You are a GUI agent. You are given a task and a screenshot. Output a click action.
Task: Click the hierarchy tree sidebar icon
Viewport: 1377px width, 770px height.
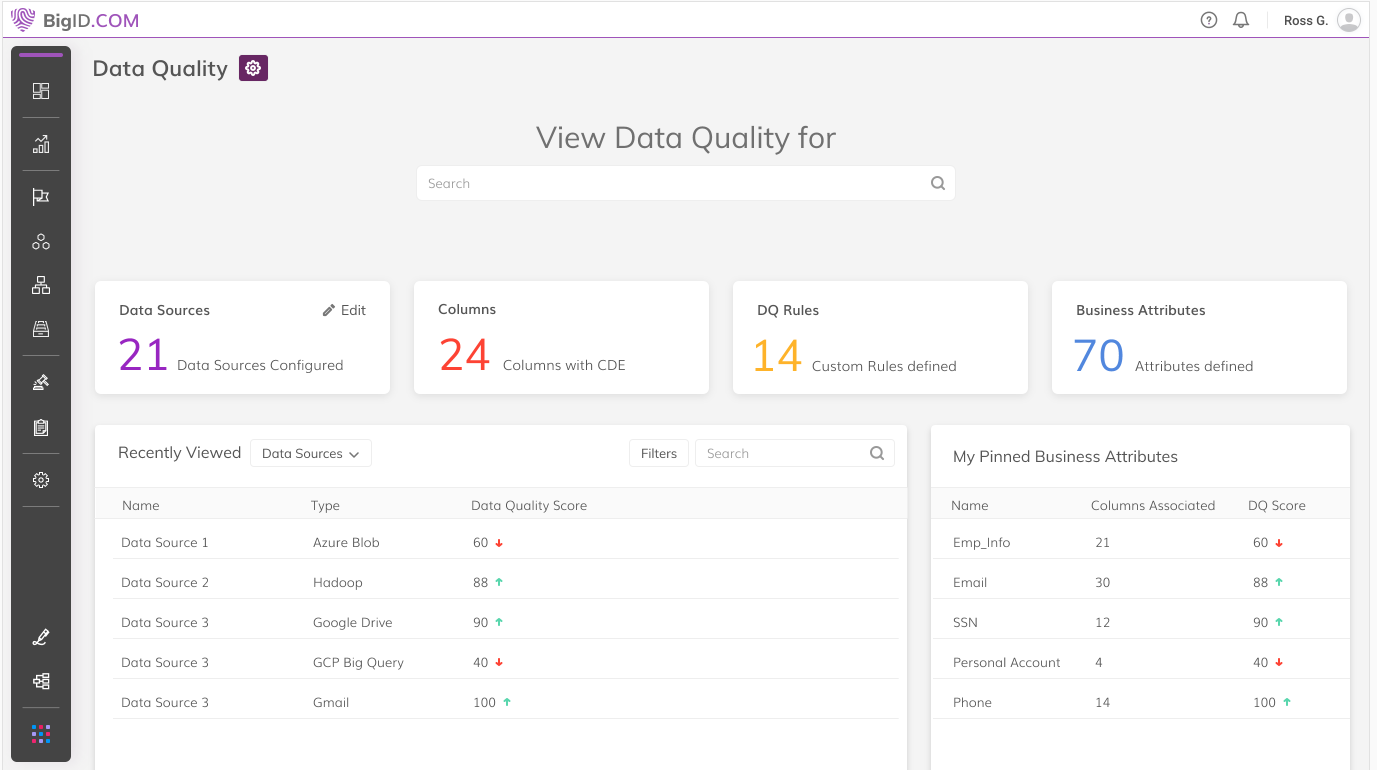click(x=41, y=286)
